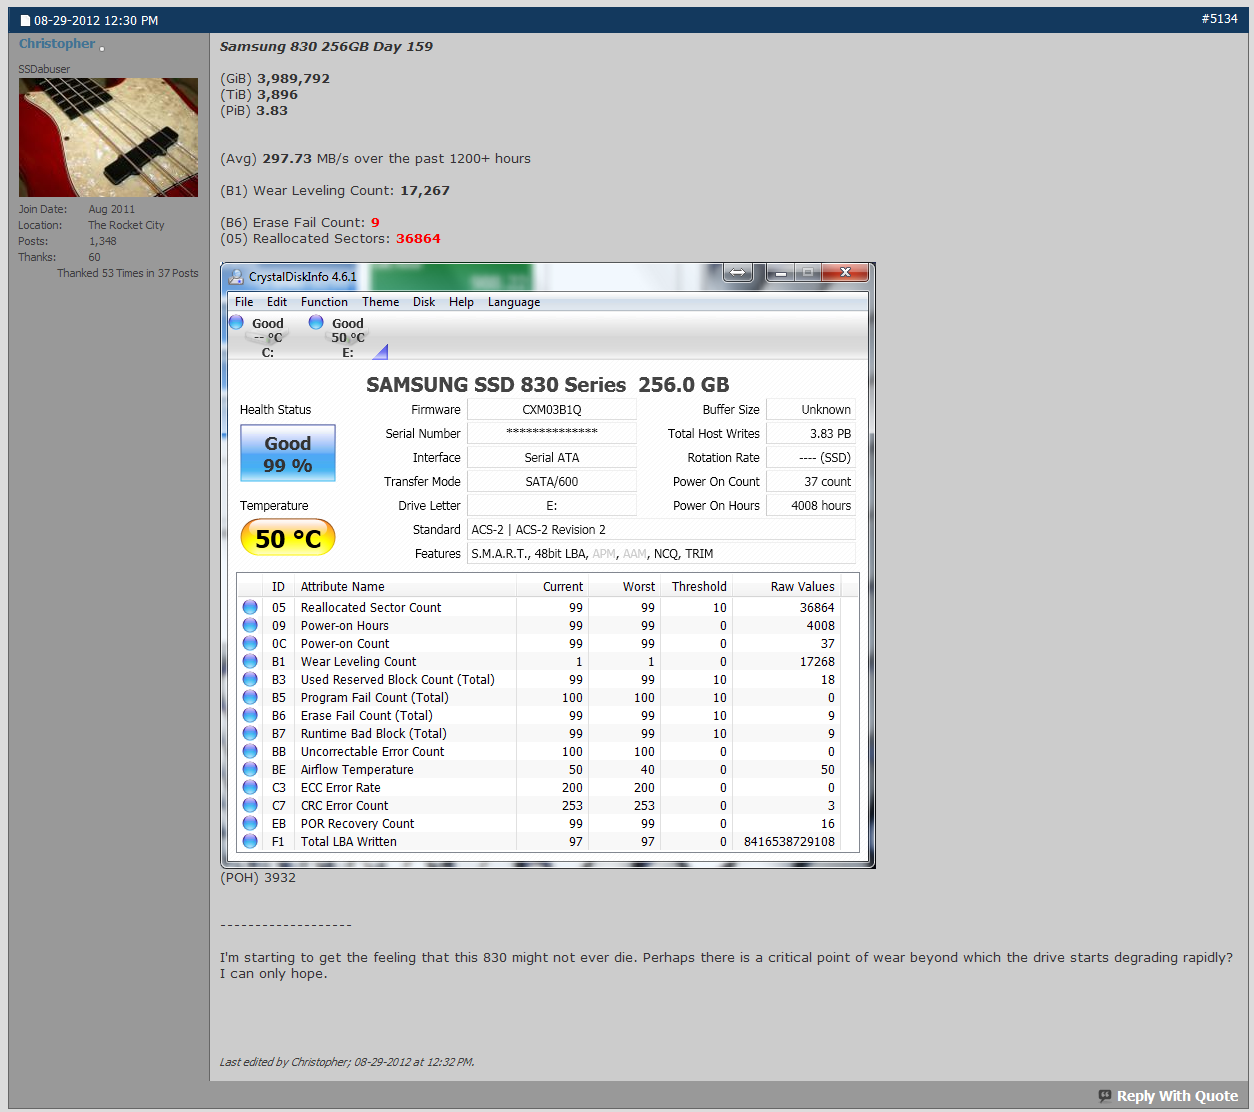Click the post number #5134 link
The height and width of the screenshot is (1112, 1254).
click(1219, 19)
